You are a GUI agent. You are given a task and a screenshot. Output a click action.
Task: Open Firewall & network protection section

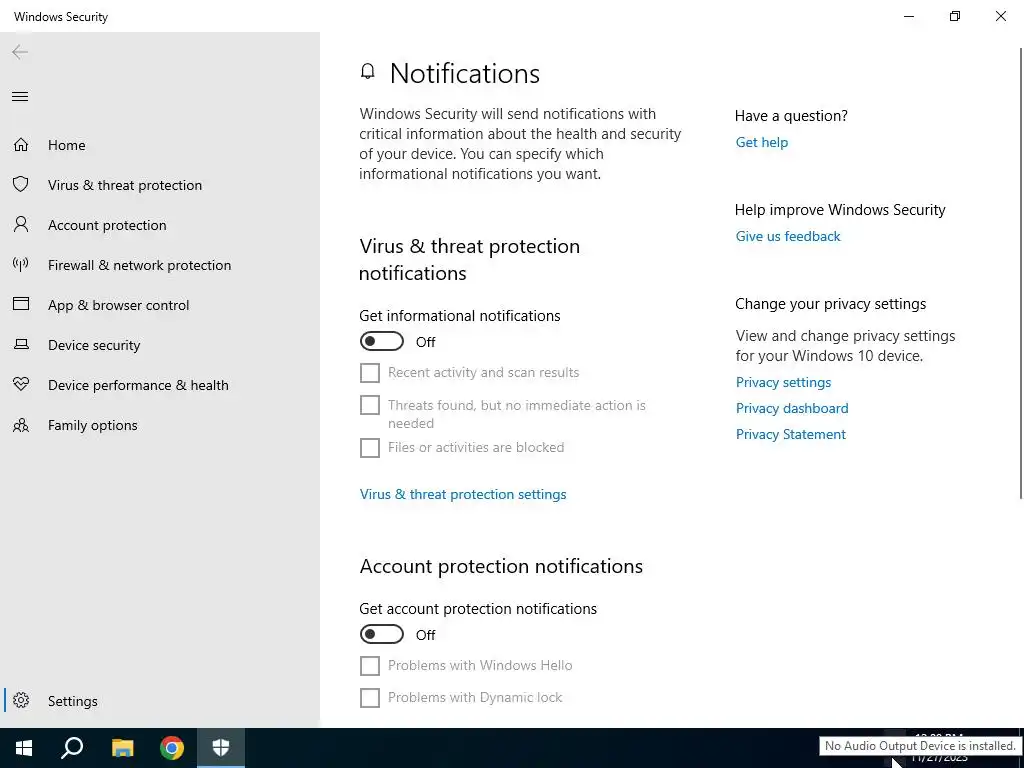tap(160, 265)
